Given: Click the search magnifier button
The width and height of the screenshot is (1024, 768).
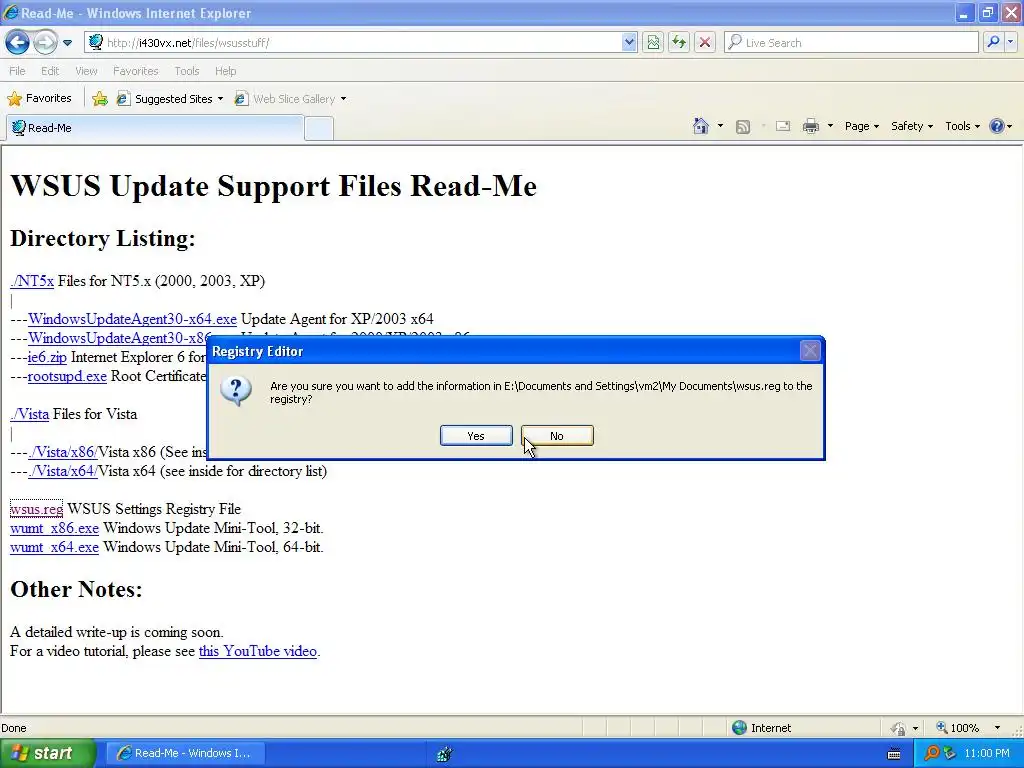Looking at the screenshot, I should pos(993,42).
